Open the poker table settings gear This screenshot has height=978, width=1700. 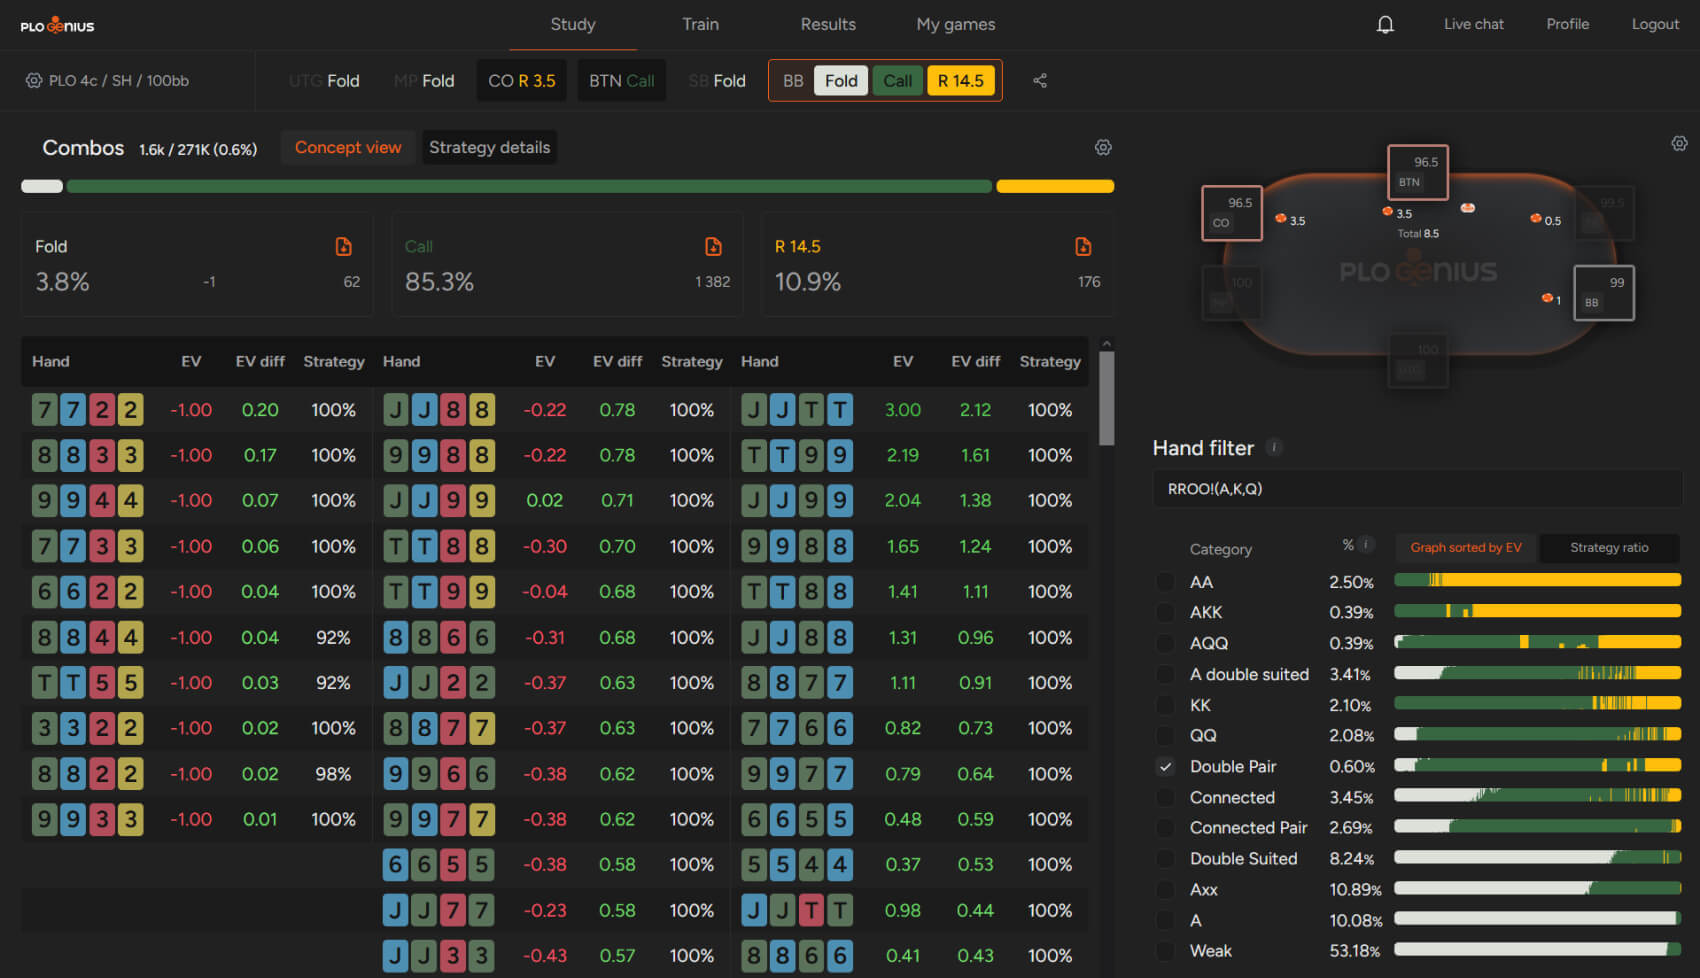(1679, 144)
